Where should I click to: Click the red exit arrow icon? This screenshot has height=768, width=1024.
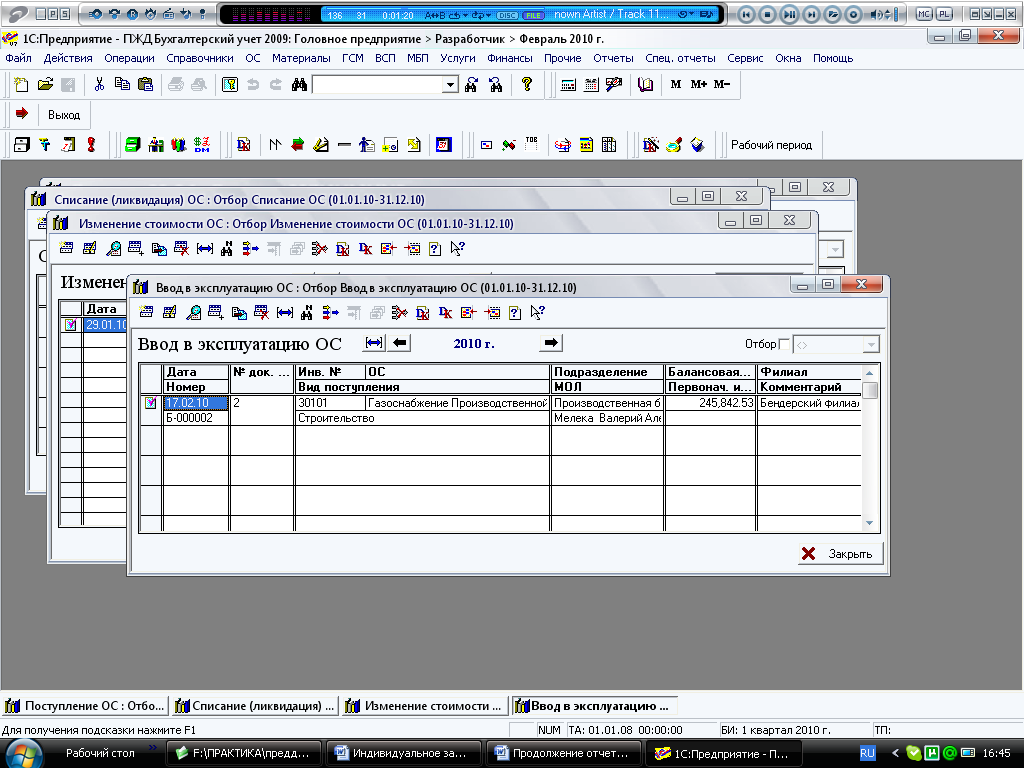point(22,114)
